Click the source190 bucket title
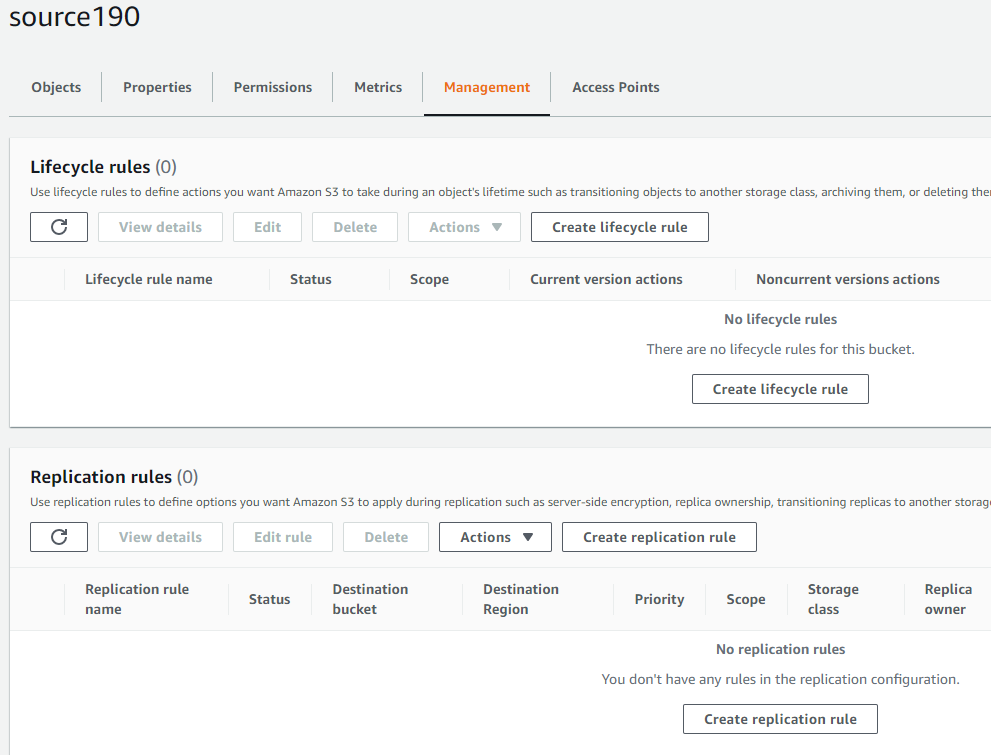This screenshot has width=991, height=755. pos(75,16)
